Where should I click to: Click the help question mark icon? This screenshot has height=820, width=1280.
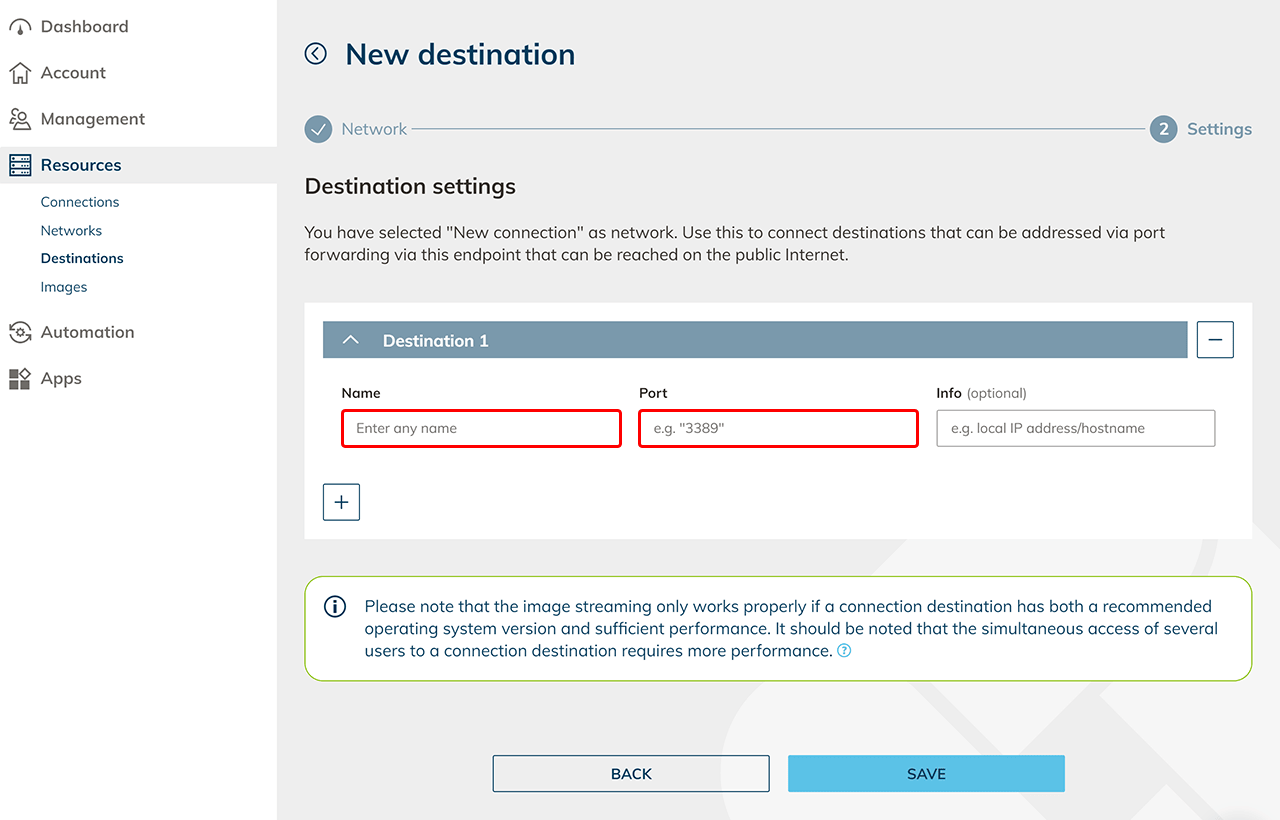pos(844,651)
